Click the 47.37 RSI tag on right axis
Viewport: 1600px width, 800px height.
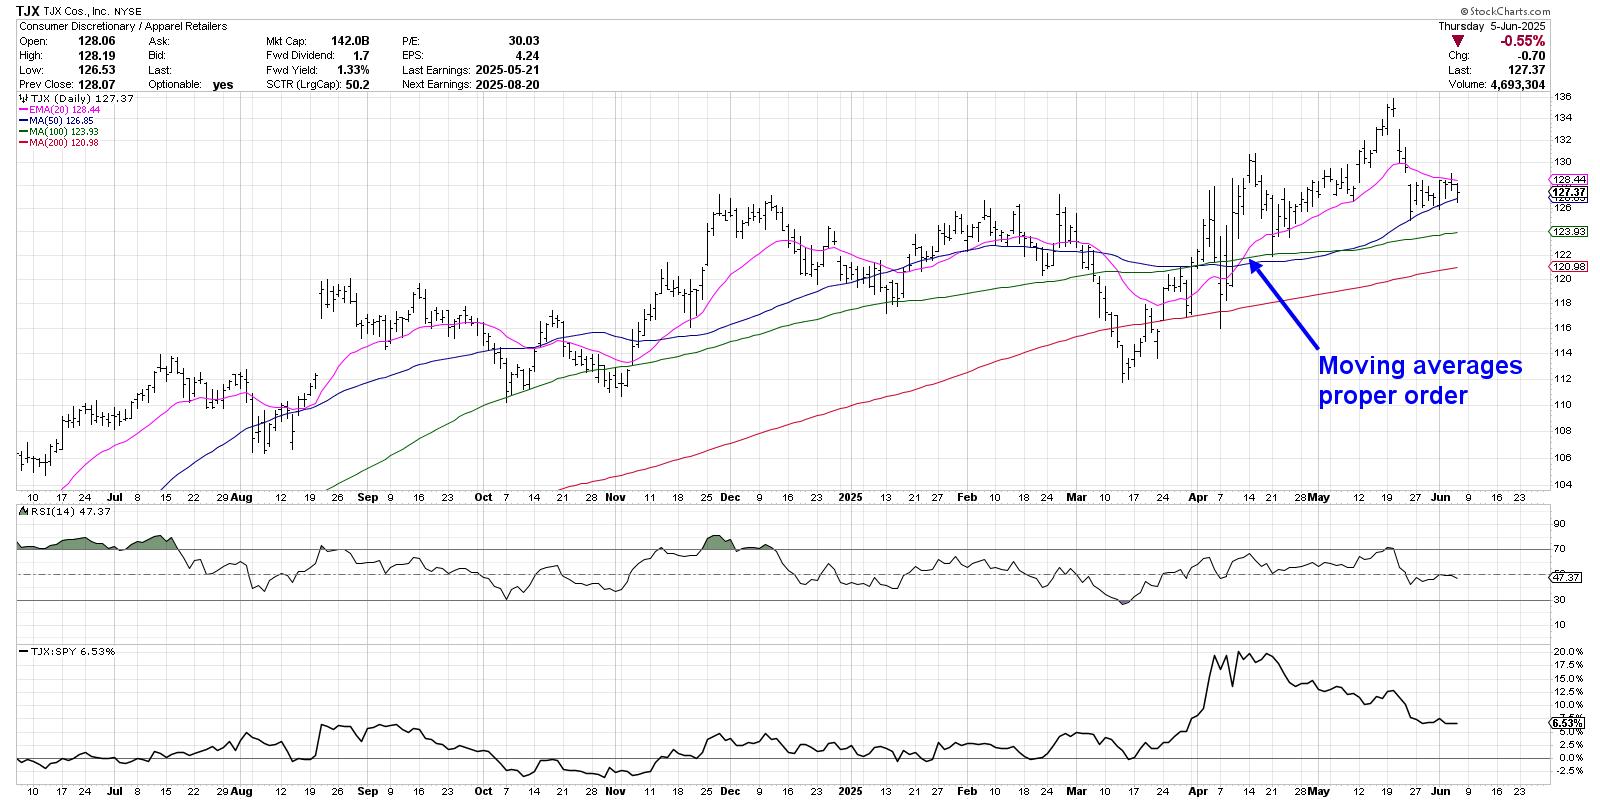point(1563,577)
